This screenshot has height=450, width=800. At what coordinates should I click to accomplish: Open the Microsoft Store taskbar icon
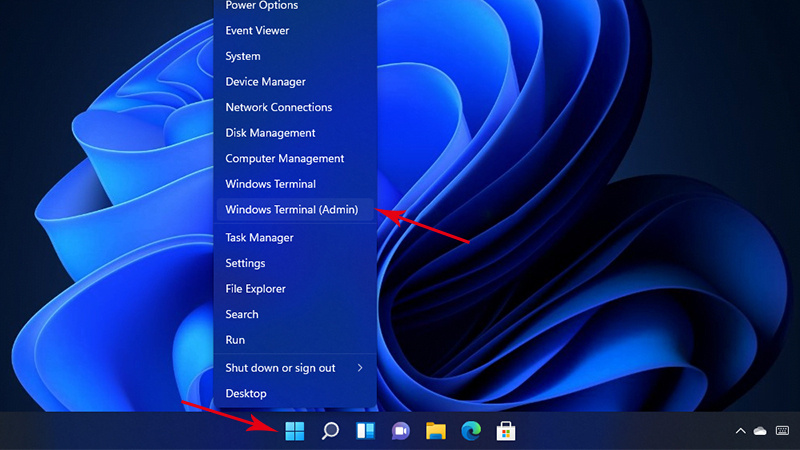[x=506, y=431]
